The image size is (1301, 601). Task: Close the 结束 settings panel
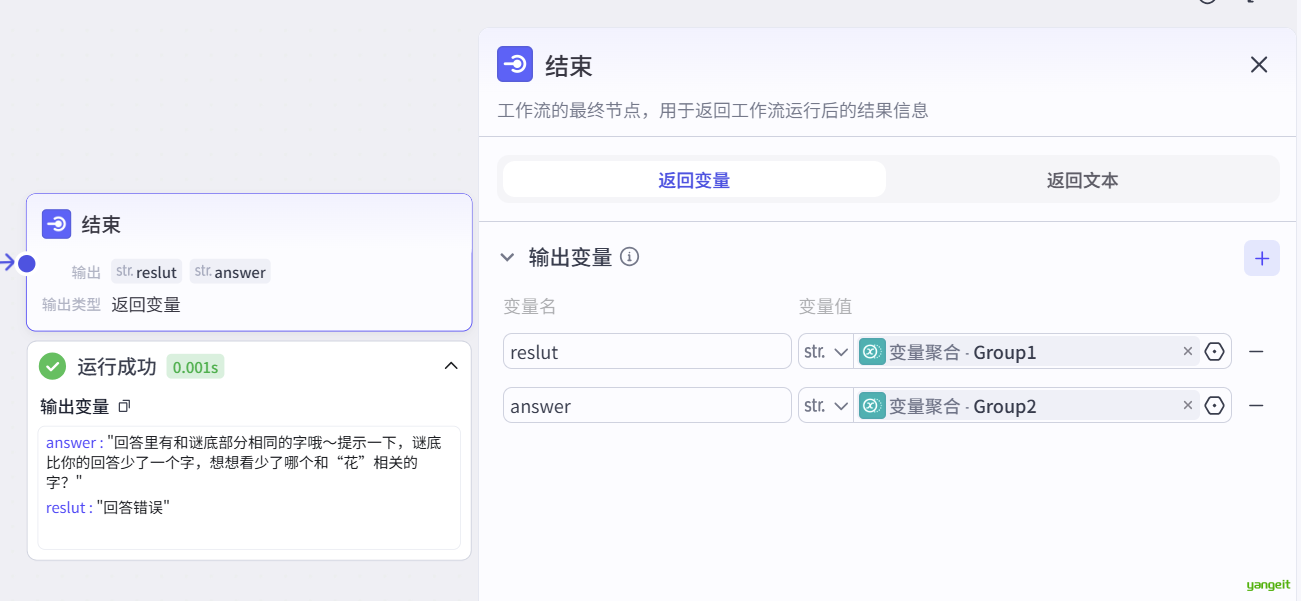[1259, 65]
